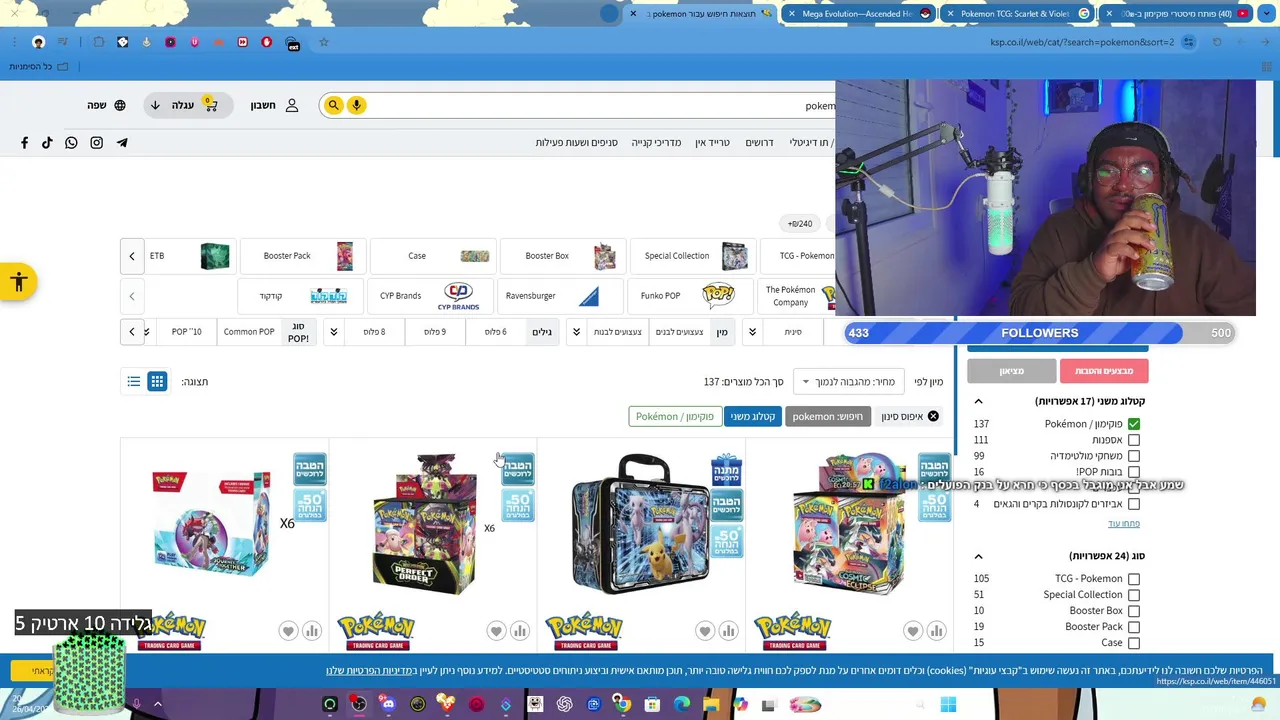This screenshot has height=720, width=1280.
Task: Open the מבצעים והטבות button
Action: [x=1104, y=371]
